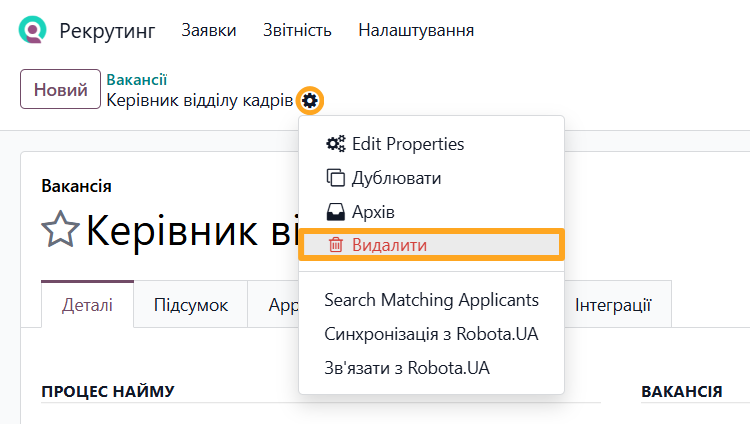Open the Recruiting app logo icon
Viewport: 750px width, 424px height.
pos(33,30)
